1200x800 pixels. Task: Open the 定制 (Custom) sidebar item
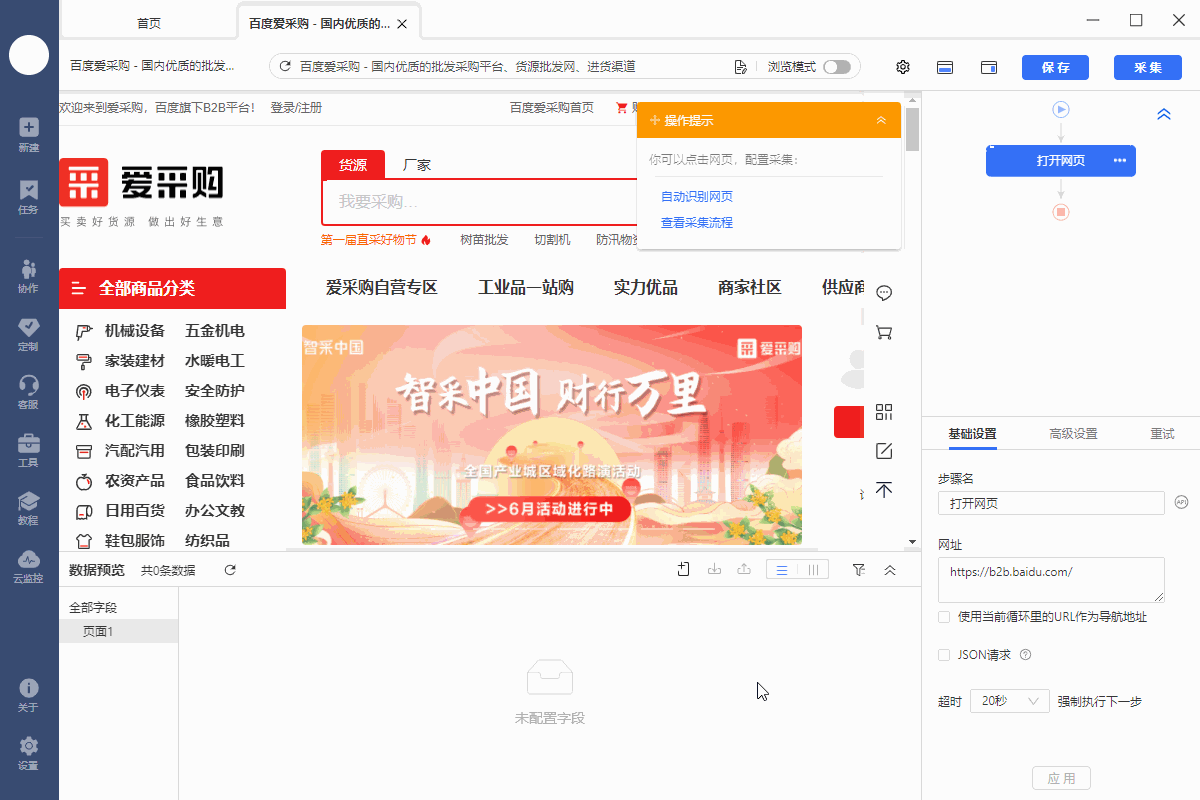(x=29, y=333)
